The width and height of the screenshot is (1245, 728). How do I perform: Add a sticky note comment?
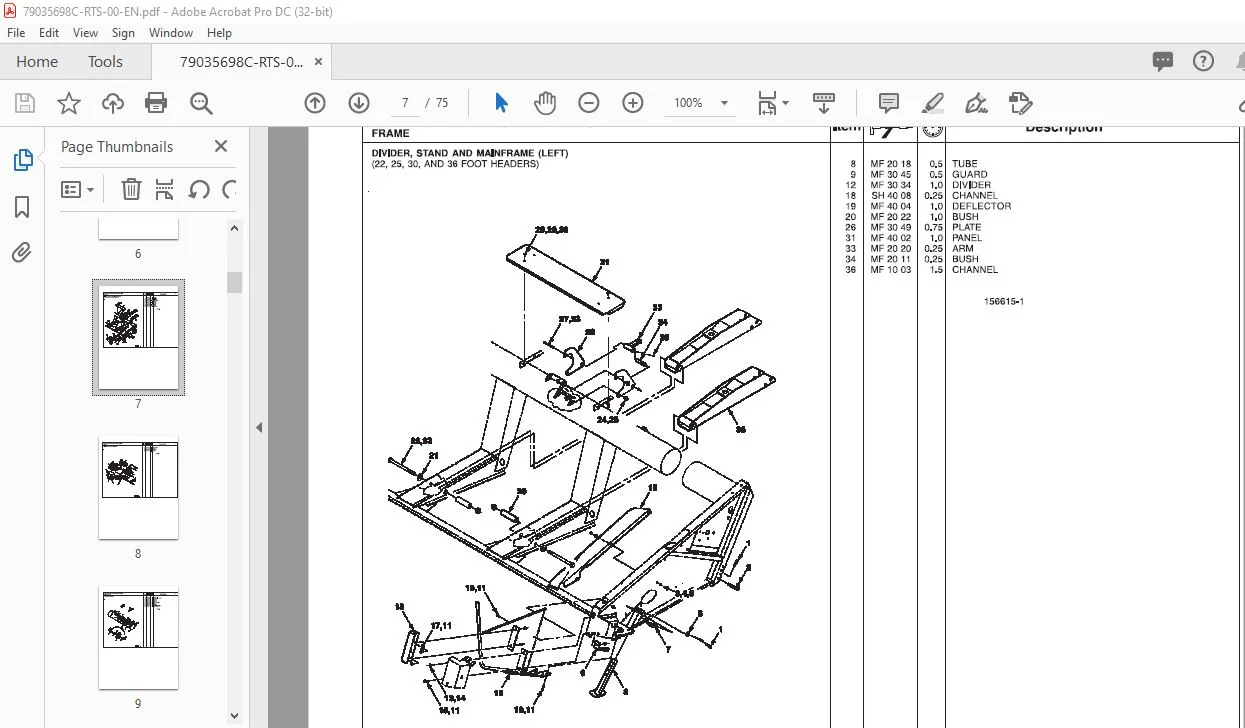(888, 103)
